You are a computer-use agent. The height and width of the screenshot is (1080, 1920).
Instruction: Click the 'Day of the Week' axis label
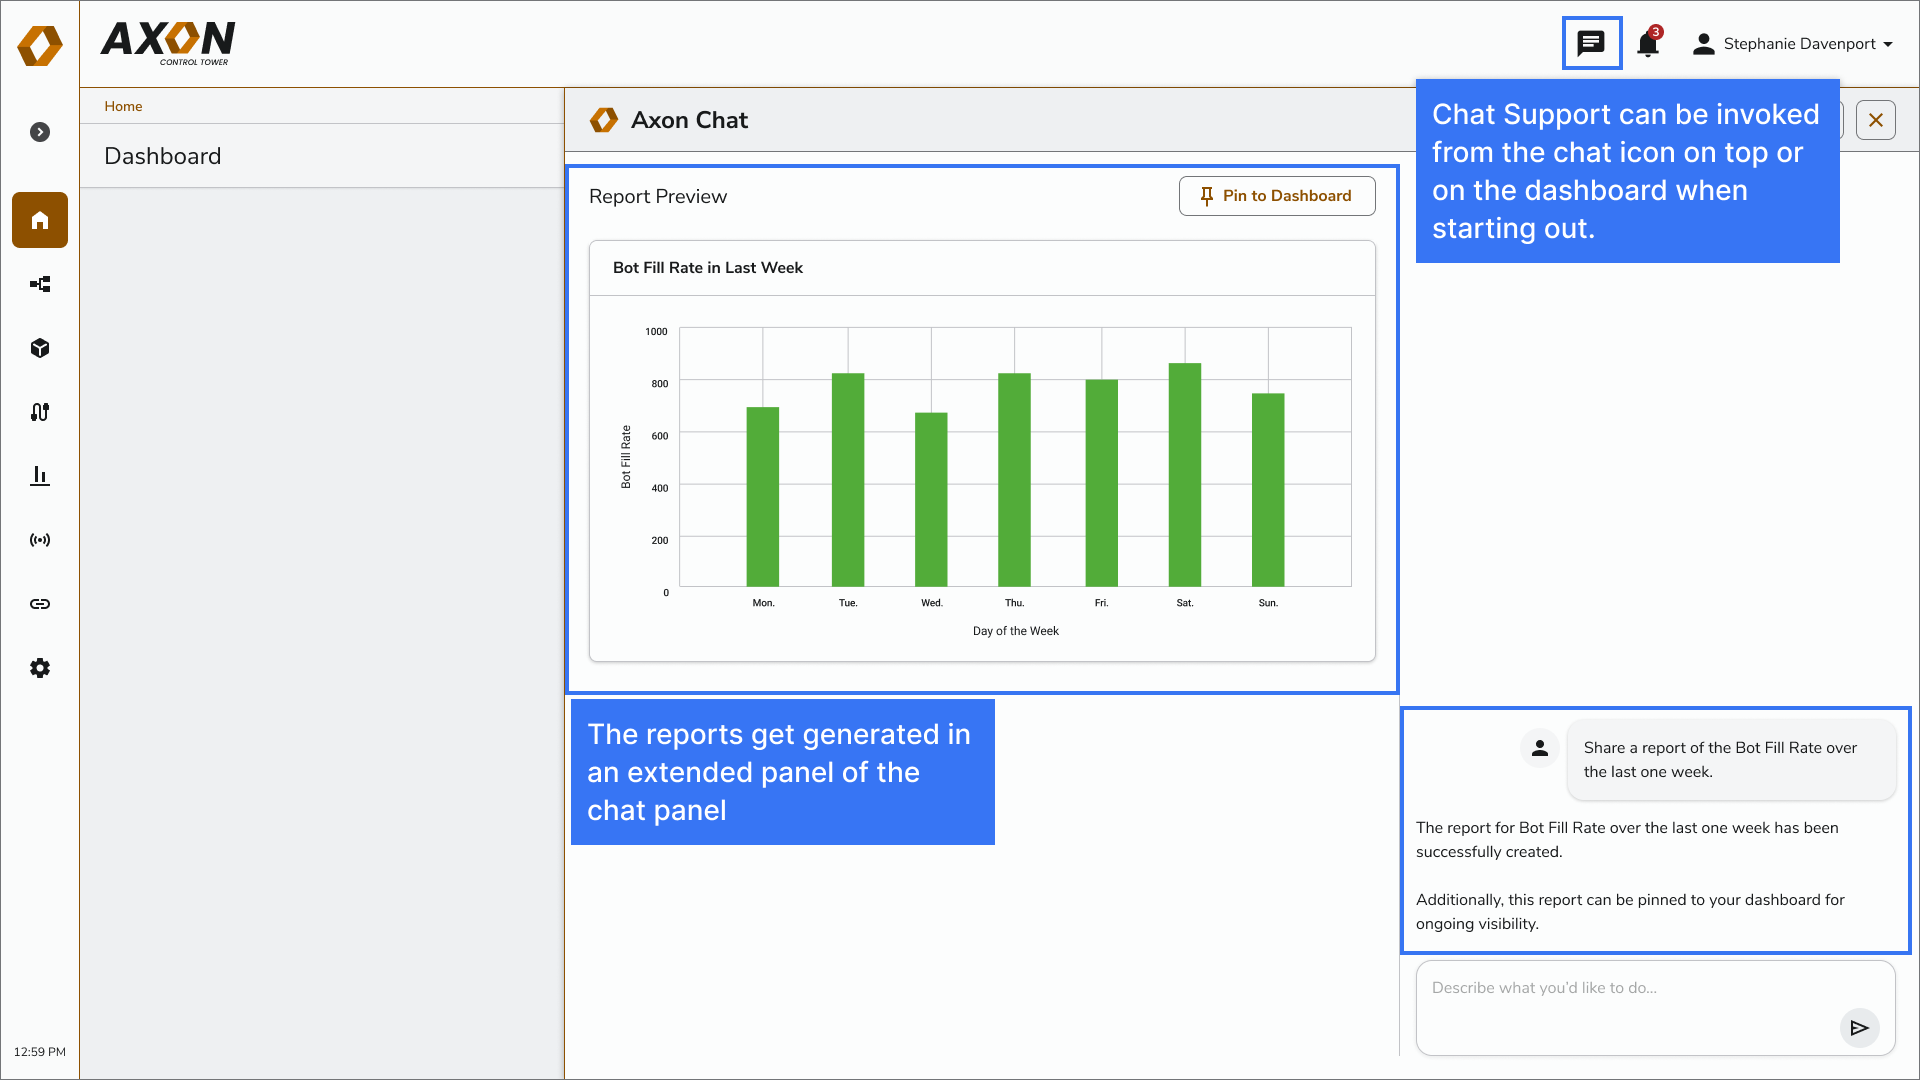(x=1015, y=631)
